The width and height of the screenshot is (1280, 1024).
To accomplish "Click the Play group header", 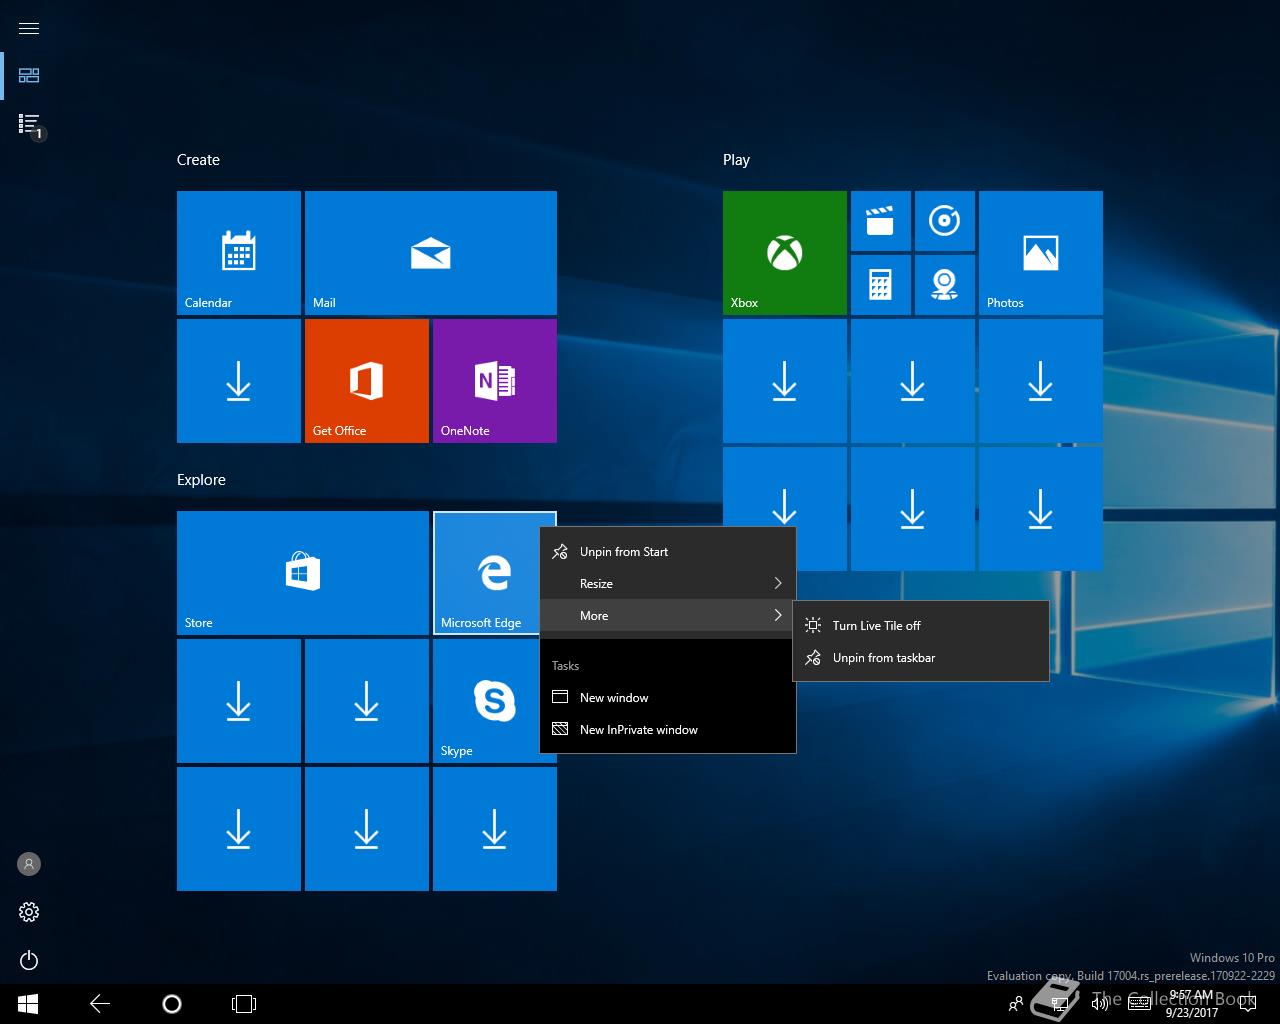I will tap(736, 160).
